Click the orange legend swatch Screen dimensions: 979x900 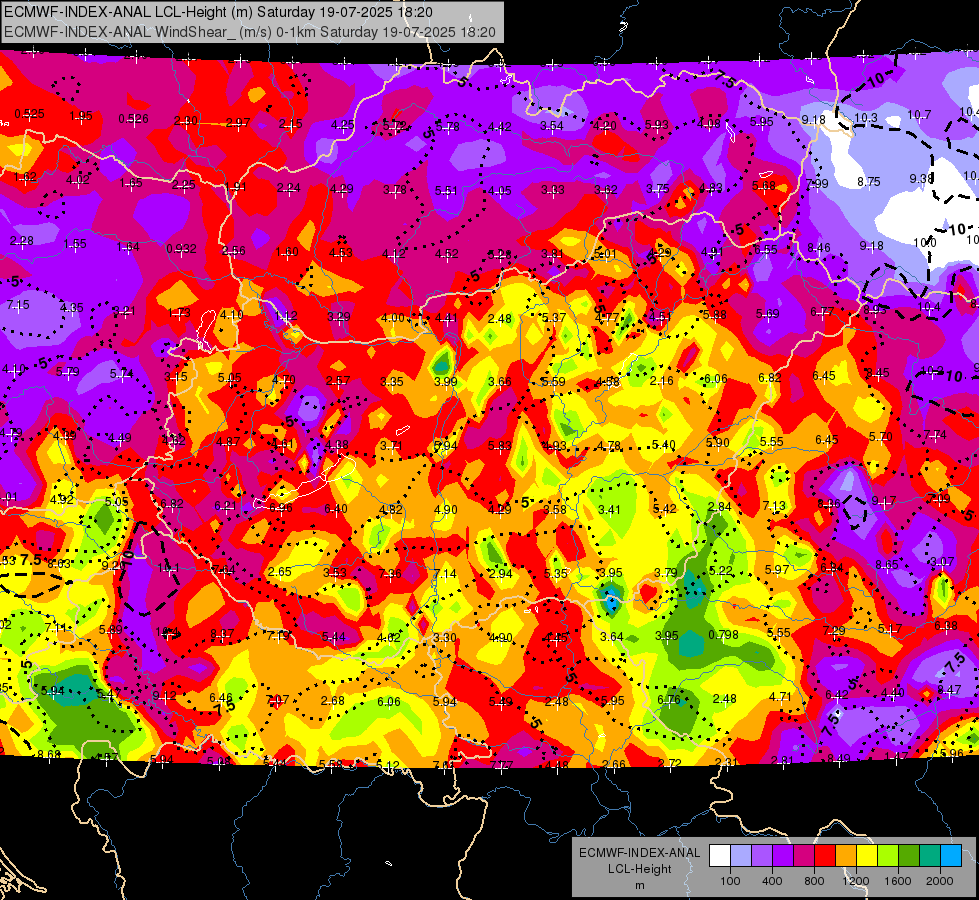846,856
